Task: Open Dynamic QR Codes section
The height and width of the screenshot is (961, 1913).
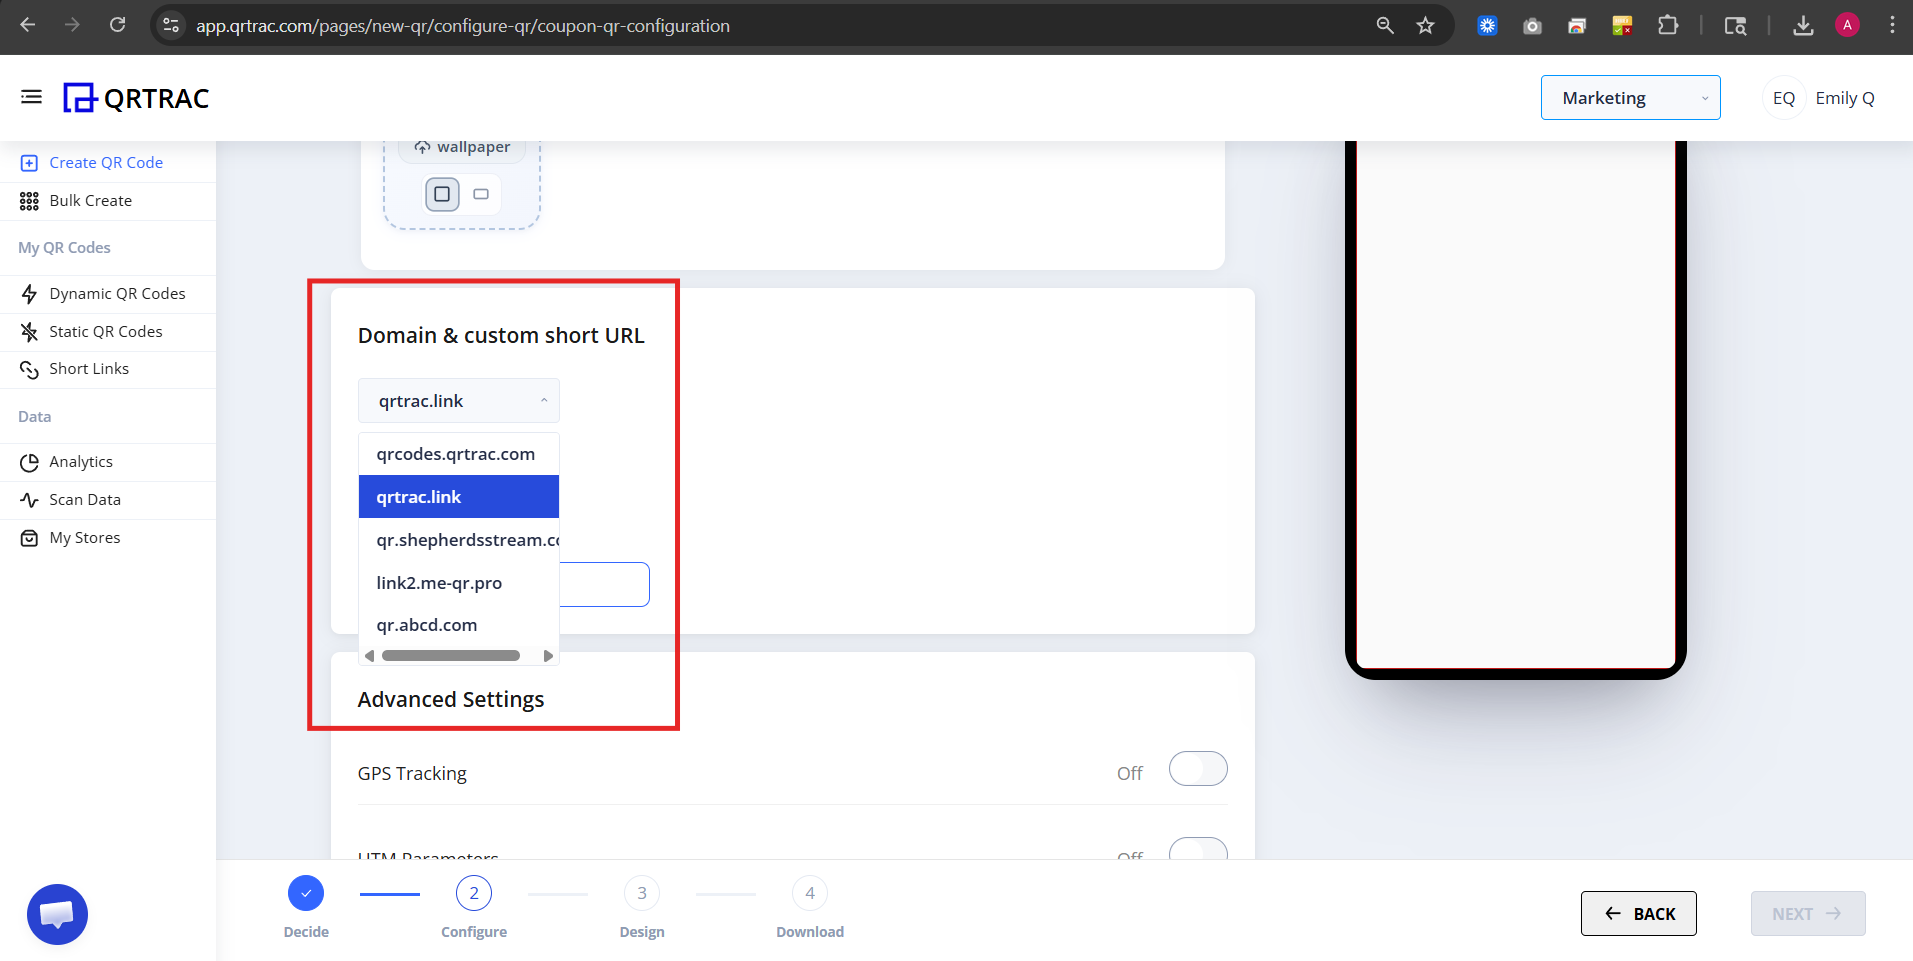Action: [x=117, y=293]
